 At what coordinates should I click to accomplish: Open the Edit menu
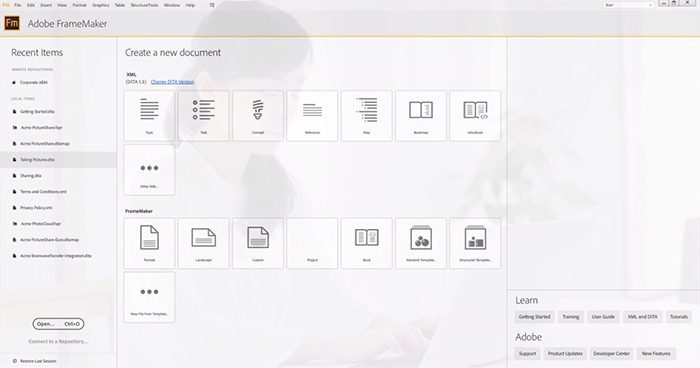click(31, 5)
